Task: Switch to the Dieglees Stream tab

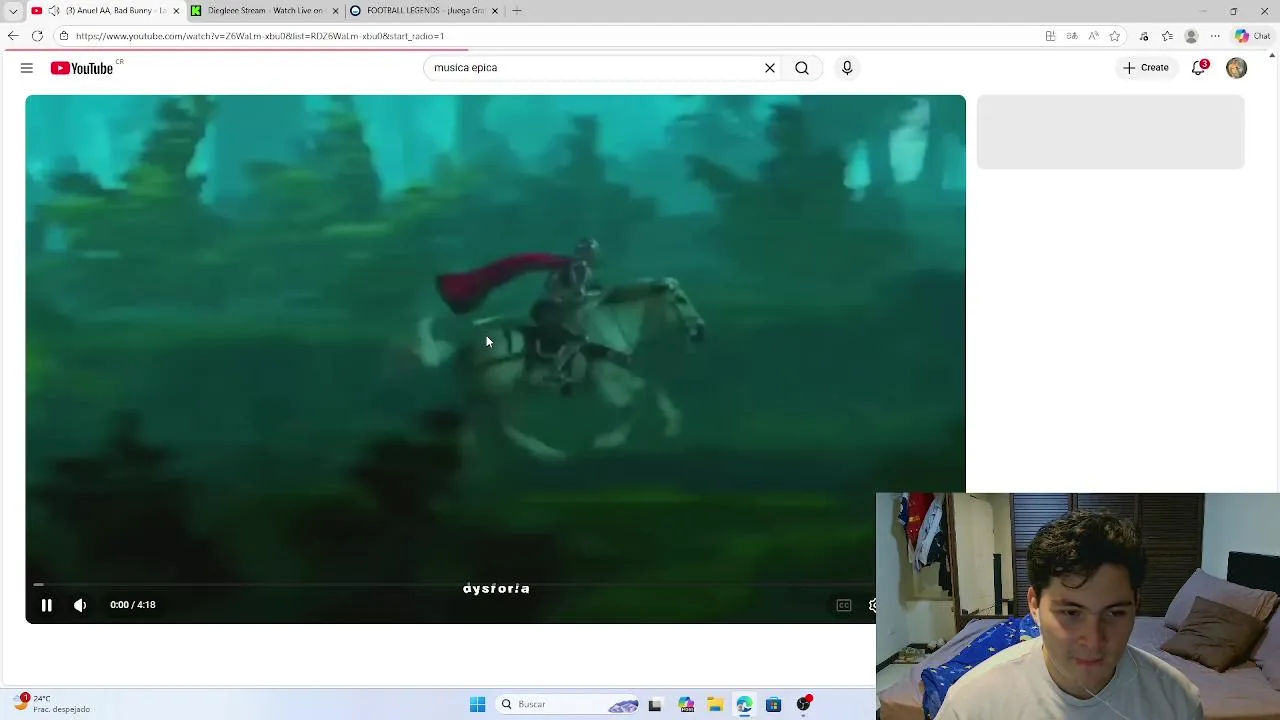Action: (265, 11)
